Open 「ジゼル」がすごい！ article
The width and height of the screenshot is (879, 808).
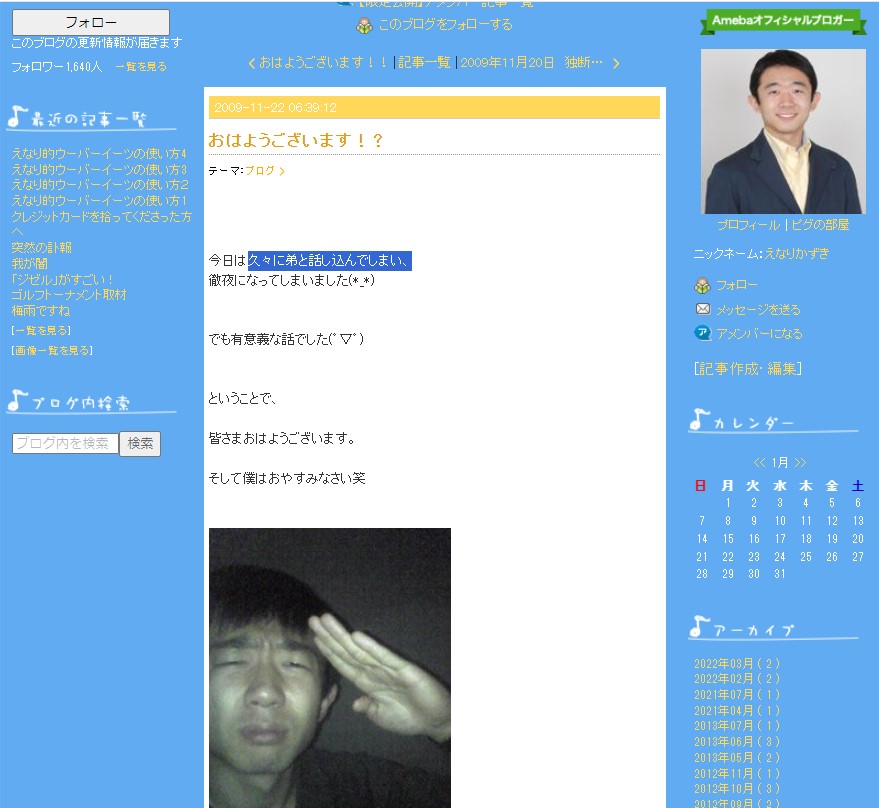[62, 279]
